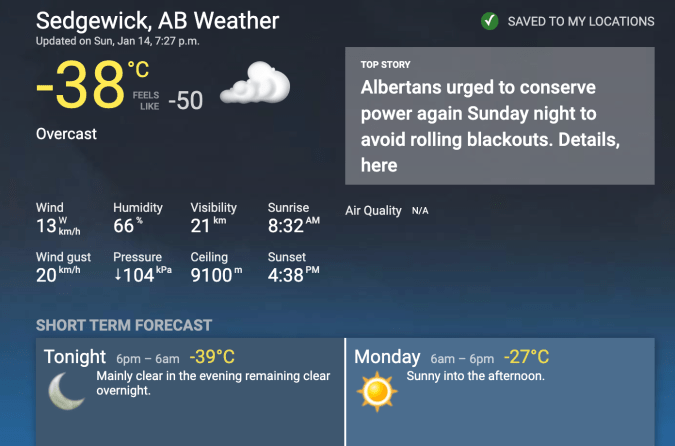Switch units via the °C symbol
675x446 pixels.
coord(138,69)
